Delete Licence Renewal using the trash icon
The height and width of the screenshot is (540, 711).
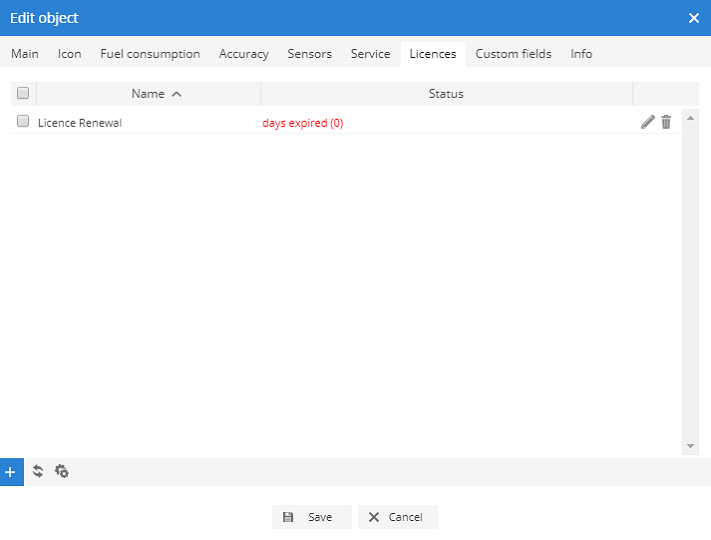[x=666, y=122]
